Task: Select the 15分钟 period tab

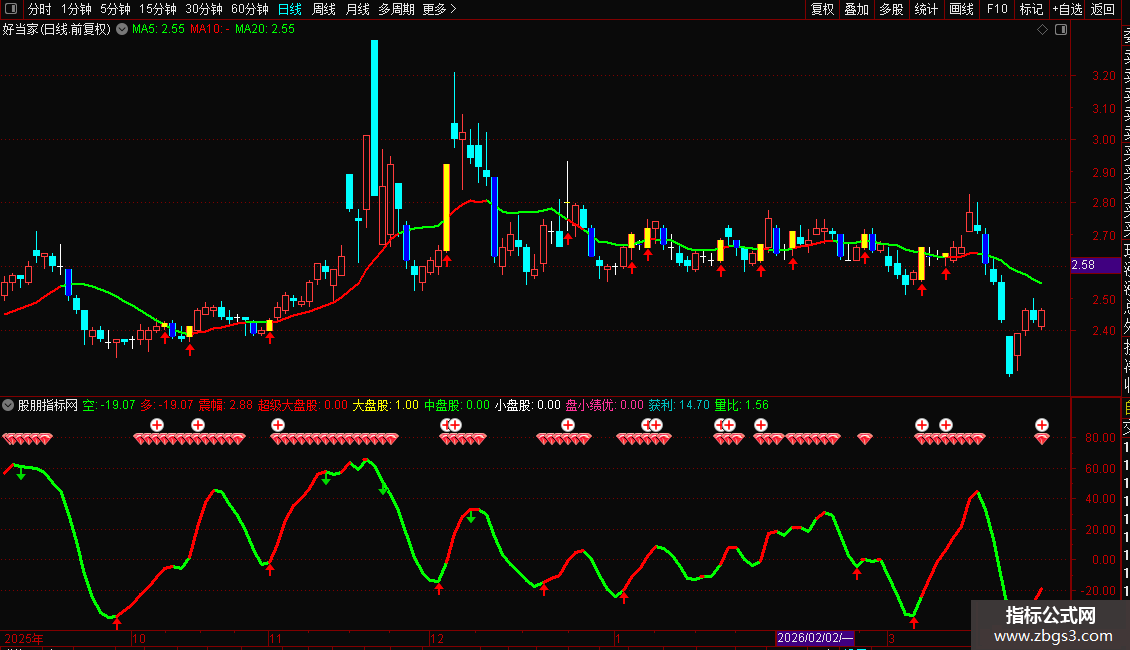Action: (158, 9)
